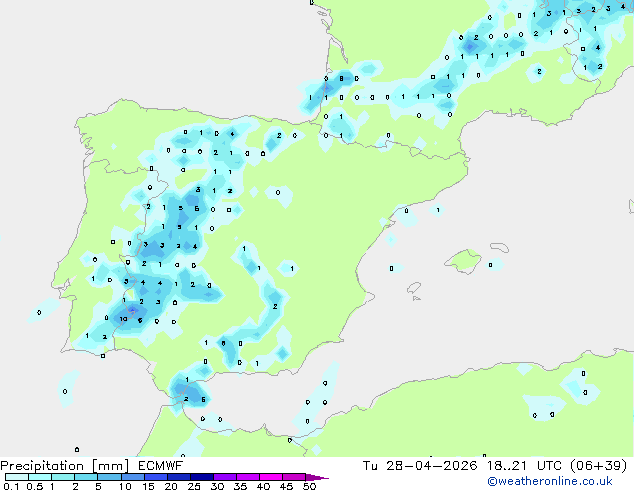This screenshot has height=490, width=634.
Task: Select the 35–40 mm purple legend swatch
Action: point(247,477)
